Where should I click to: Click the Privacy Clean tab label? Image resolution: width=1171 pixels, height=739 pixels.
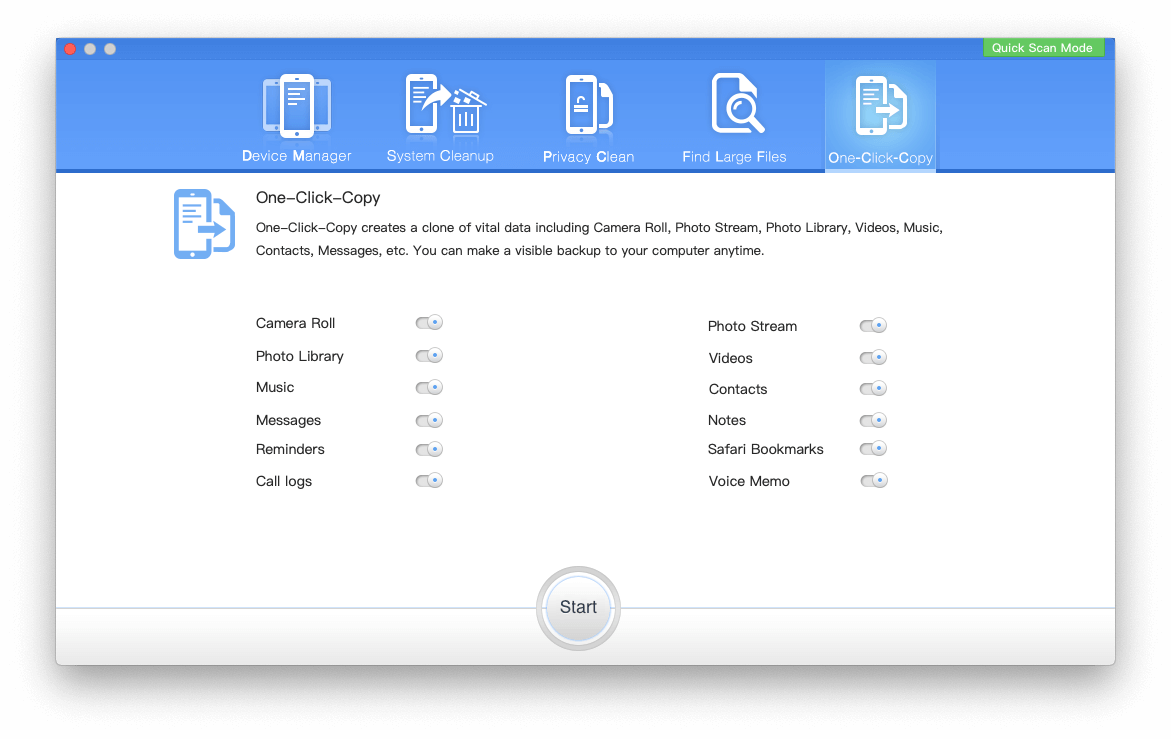[x=588, y=157]
